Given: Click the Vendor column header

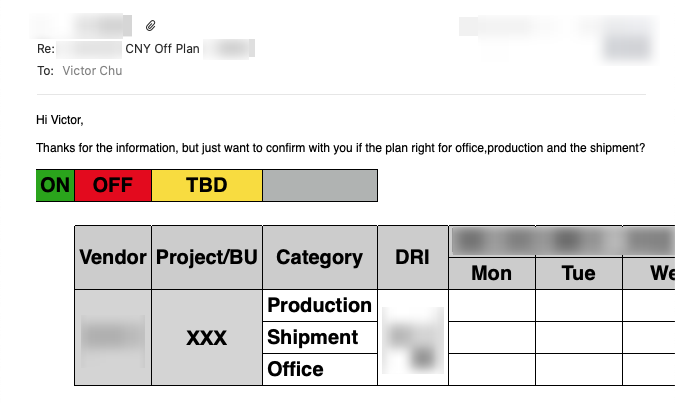Looking at the screenshot, I should point(113,257).
